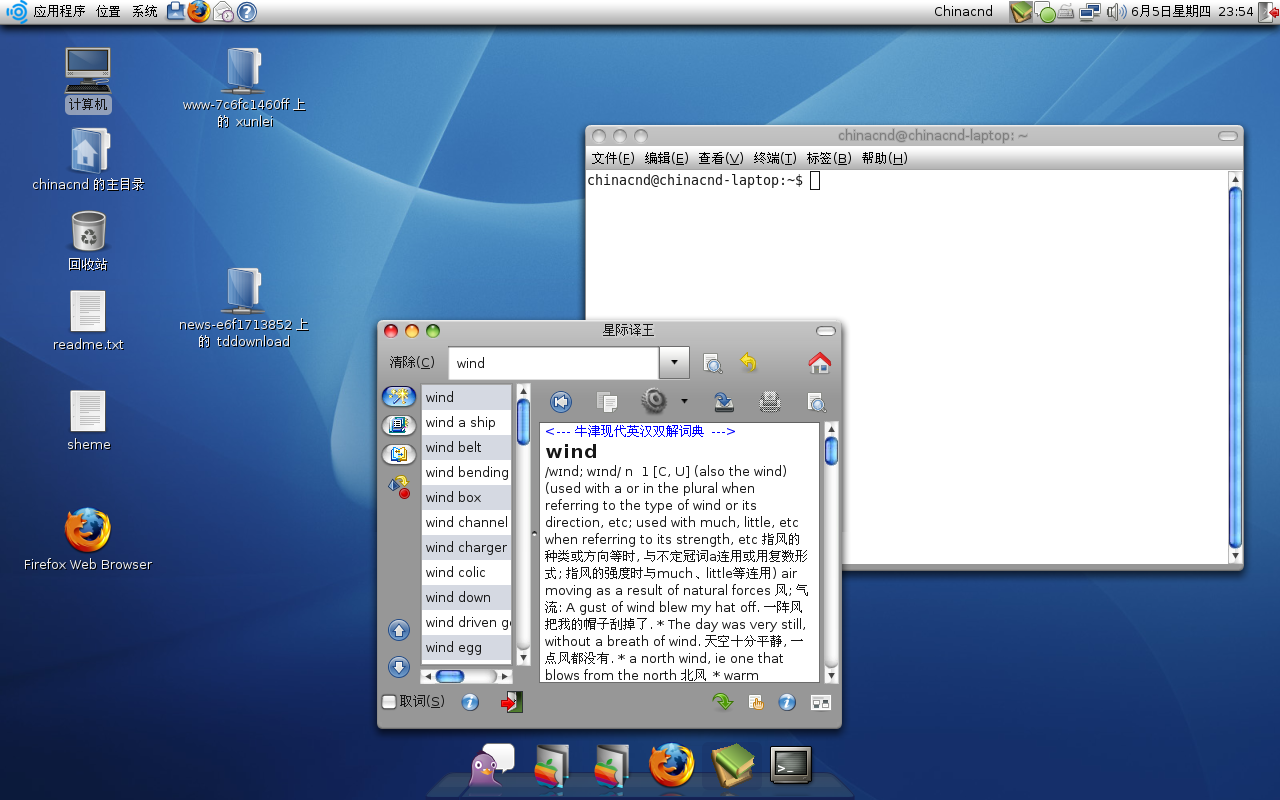Open dropdown arrow next to gear icon
The height and width of the screenshot is (800, 1280).
[x=684, y=402]
